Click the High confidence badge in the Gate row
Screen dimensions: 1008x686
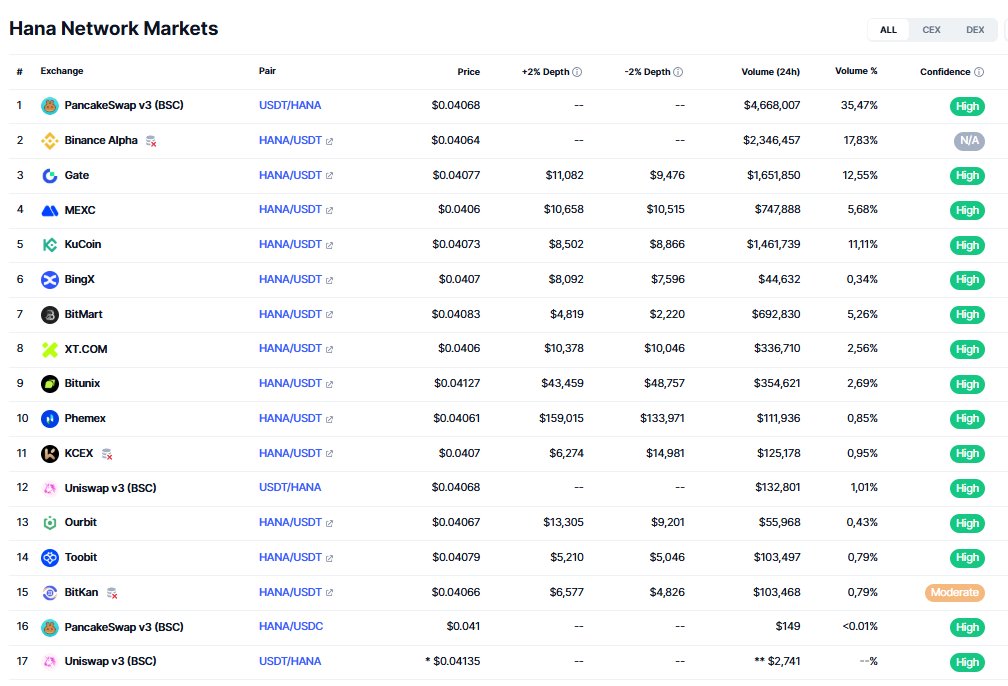click(x=967, y=176)
